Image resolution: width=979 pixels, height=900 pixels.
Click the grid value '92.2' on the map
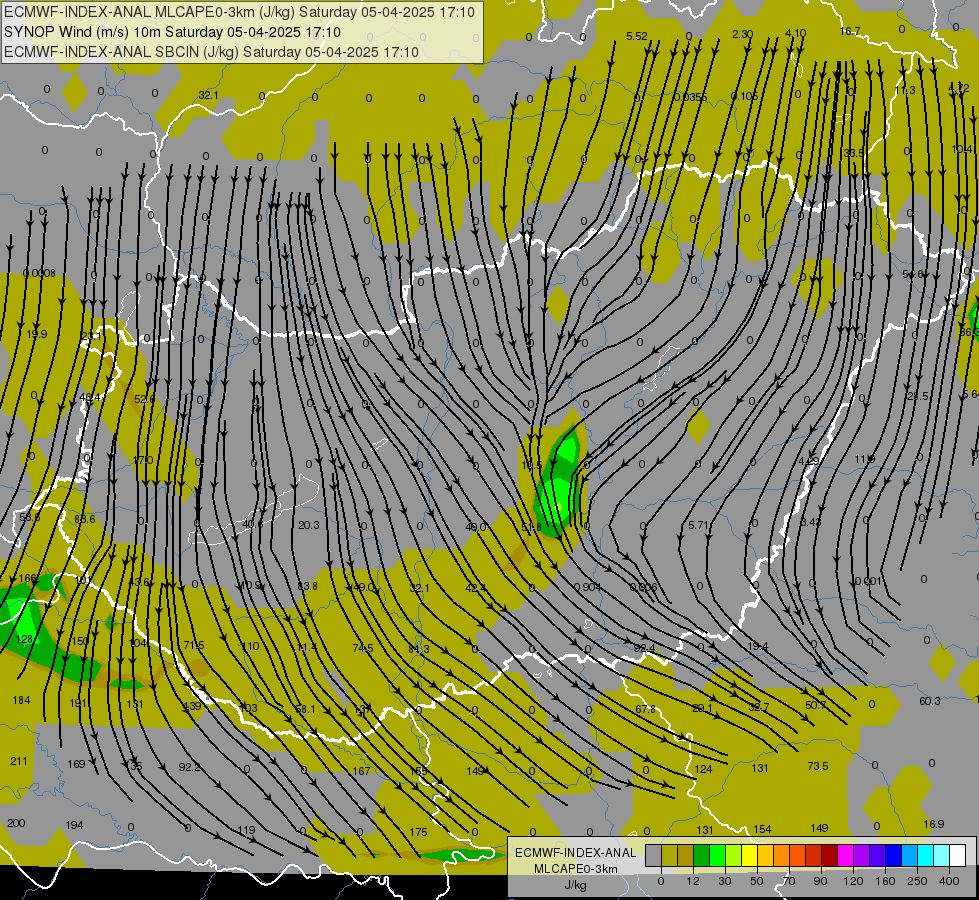click(x=189, y=767)
